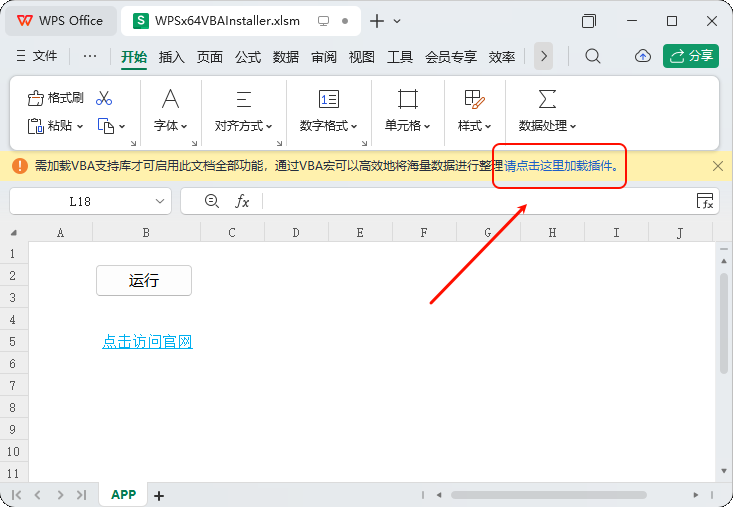Expand the Number Format (数字格式) dropdown
This screenshot has height=507, width=733.
coord(328,126)
